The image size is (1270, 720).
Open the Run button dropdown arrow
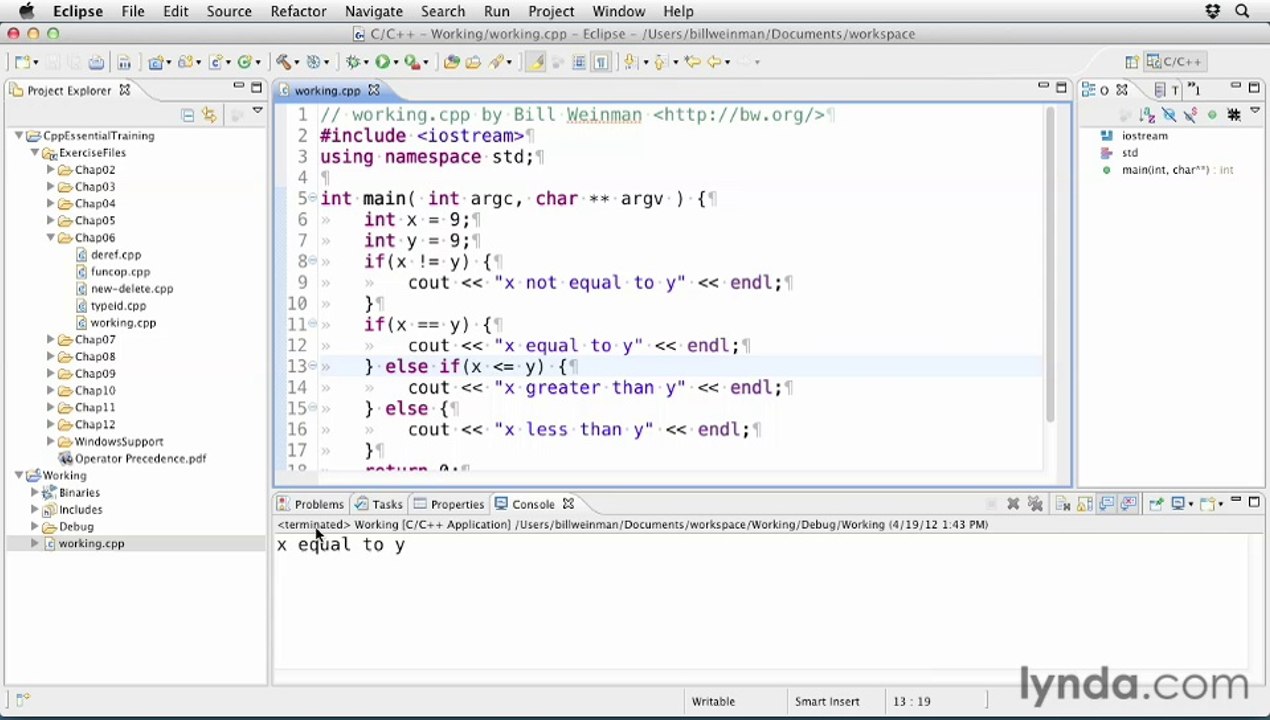click(x=396, y=62)
